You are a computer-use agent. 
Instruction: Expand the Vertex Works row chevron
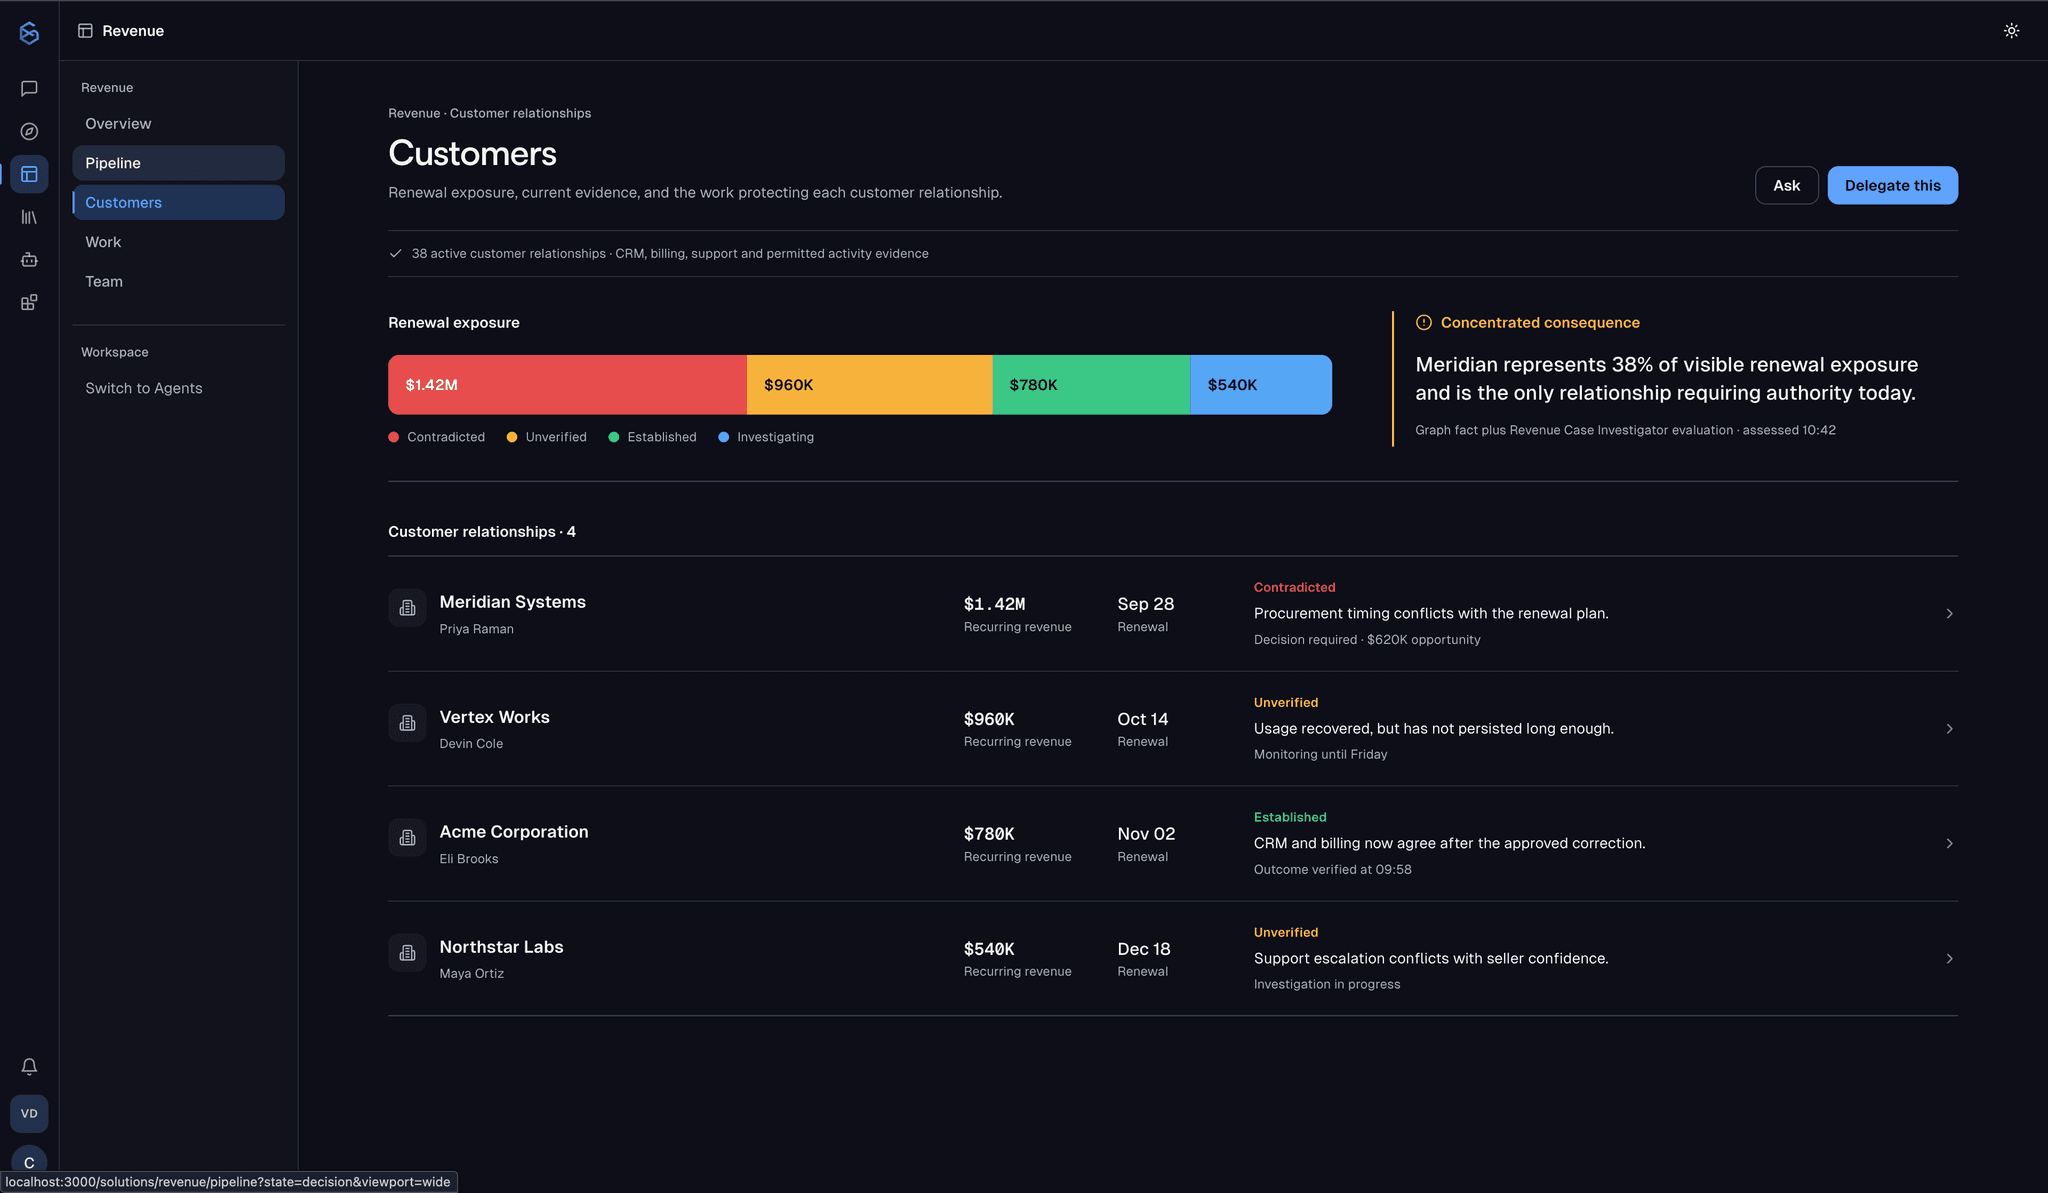(x=1949, y=729)
